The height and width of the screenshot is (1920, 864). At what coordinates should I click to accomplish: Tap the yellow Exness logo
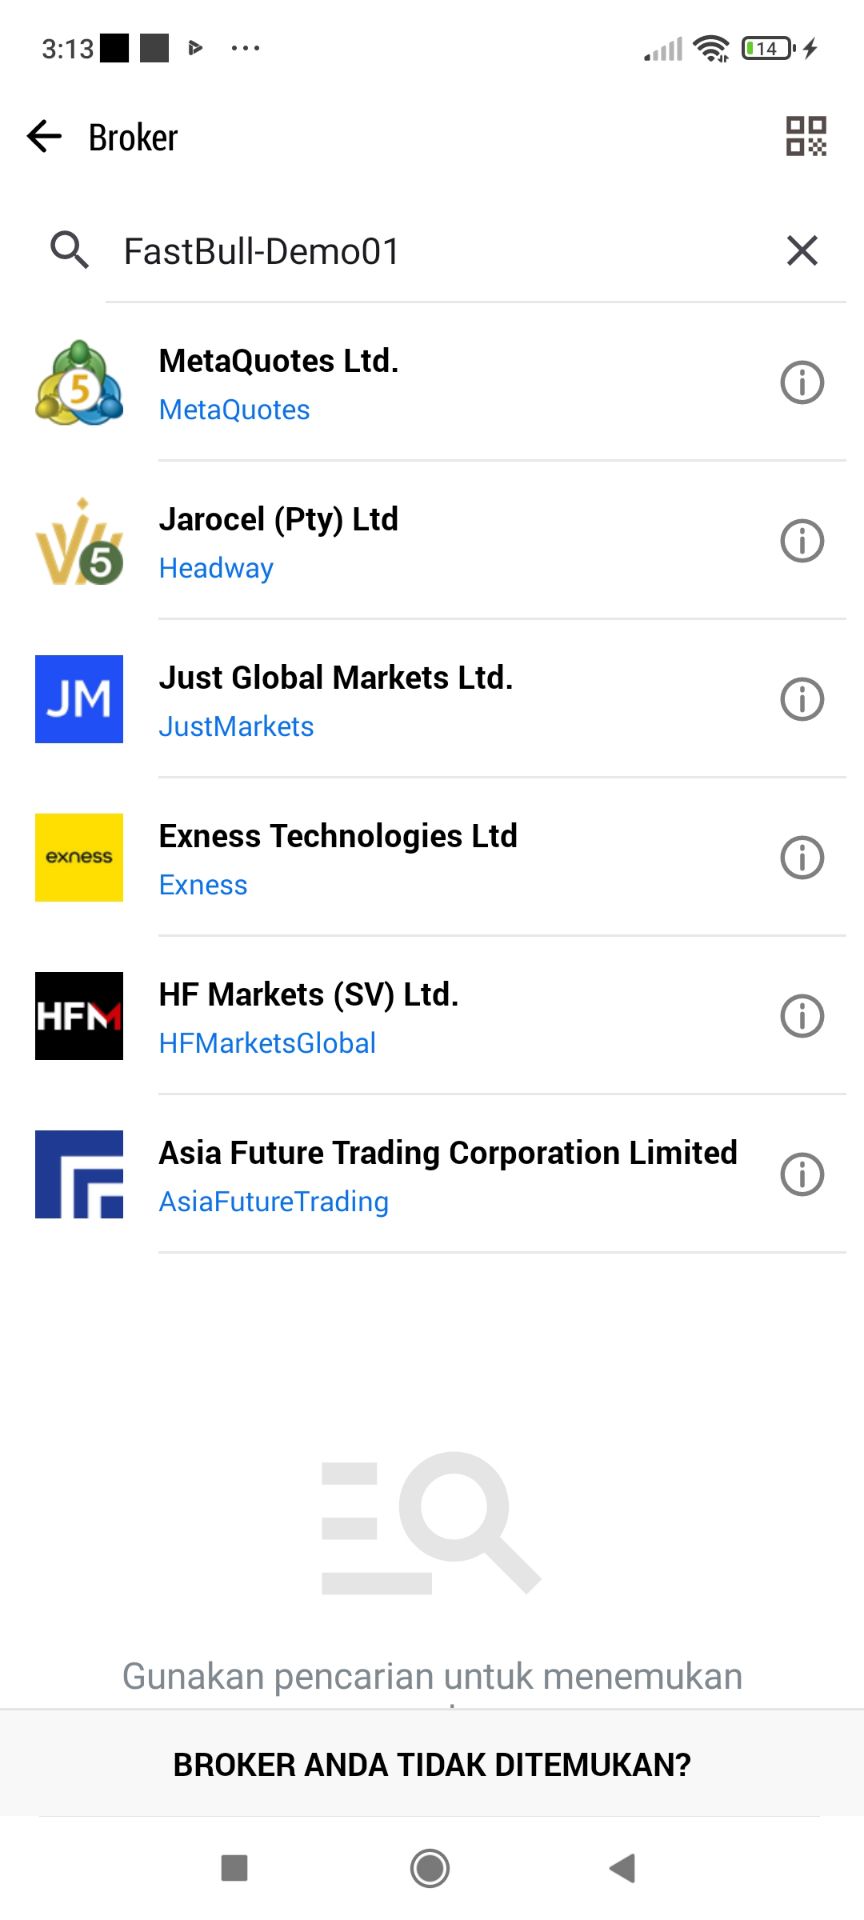[79, 858]
